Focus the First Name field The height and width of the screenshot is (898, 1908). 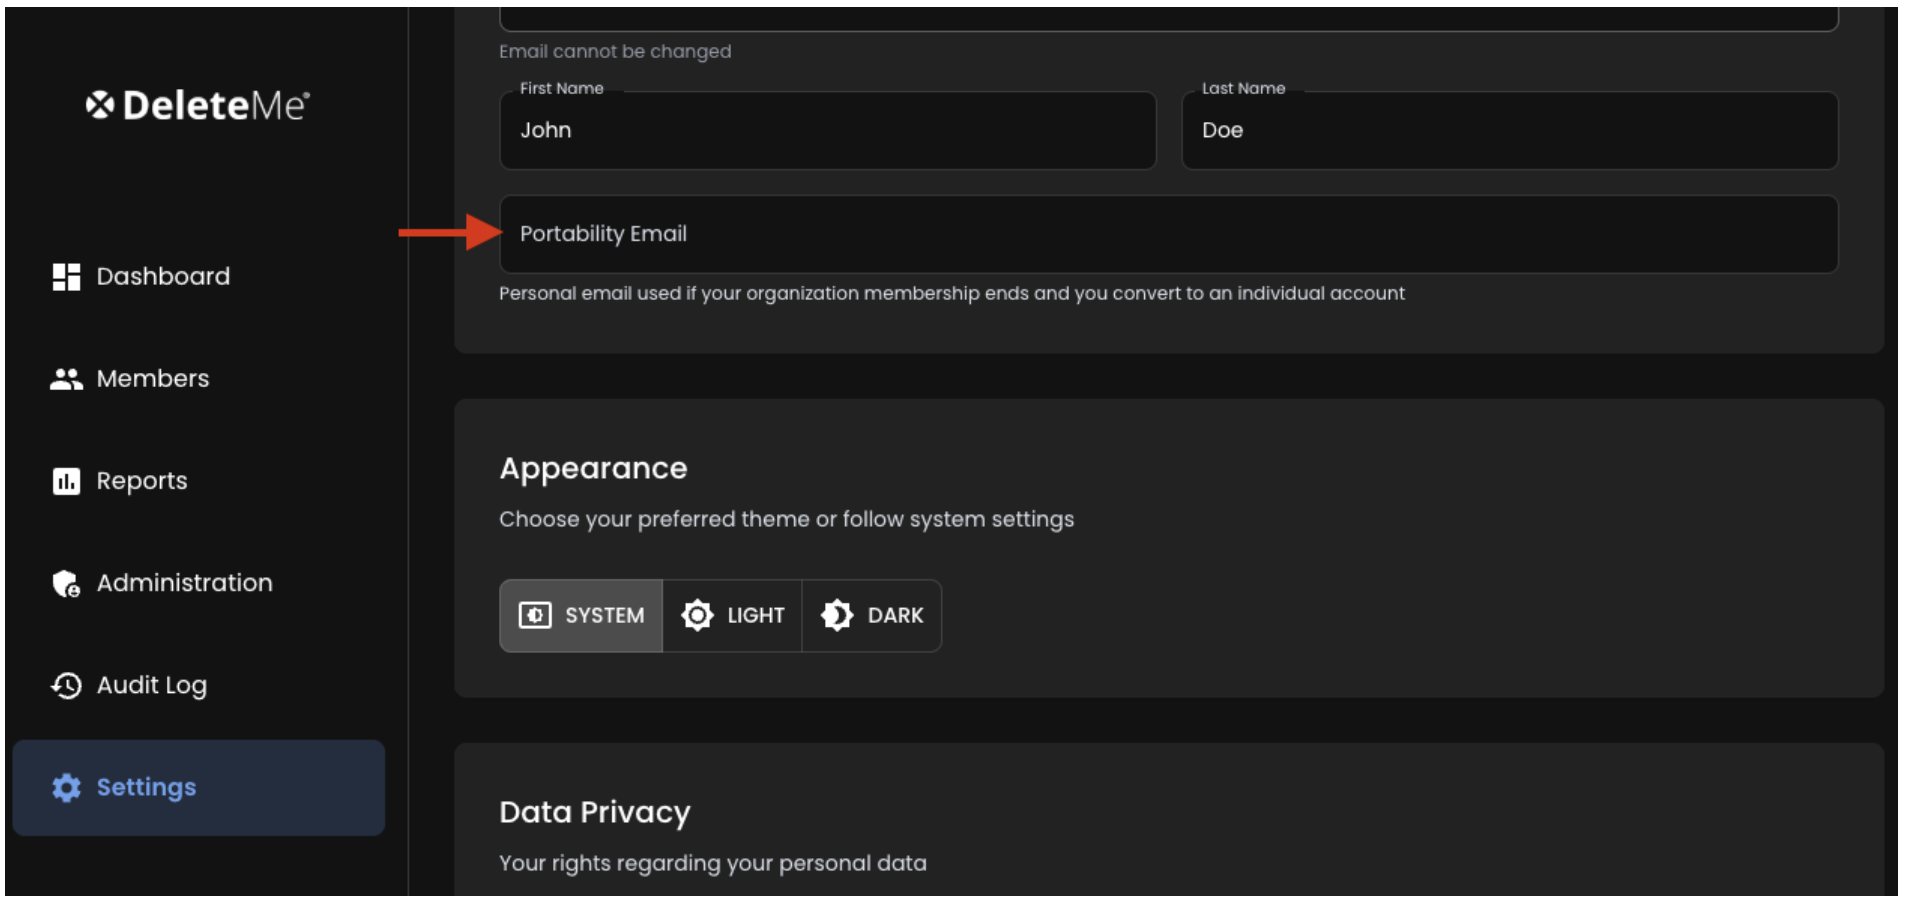pos(828,131)
